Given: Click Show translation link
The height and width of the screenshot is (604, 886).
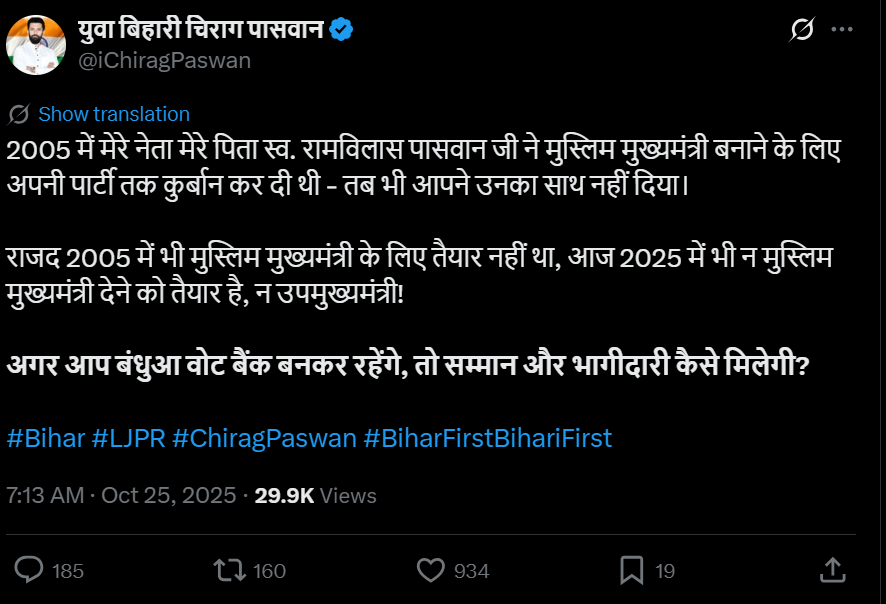Looking at the screenshot, I should (114, 114).
